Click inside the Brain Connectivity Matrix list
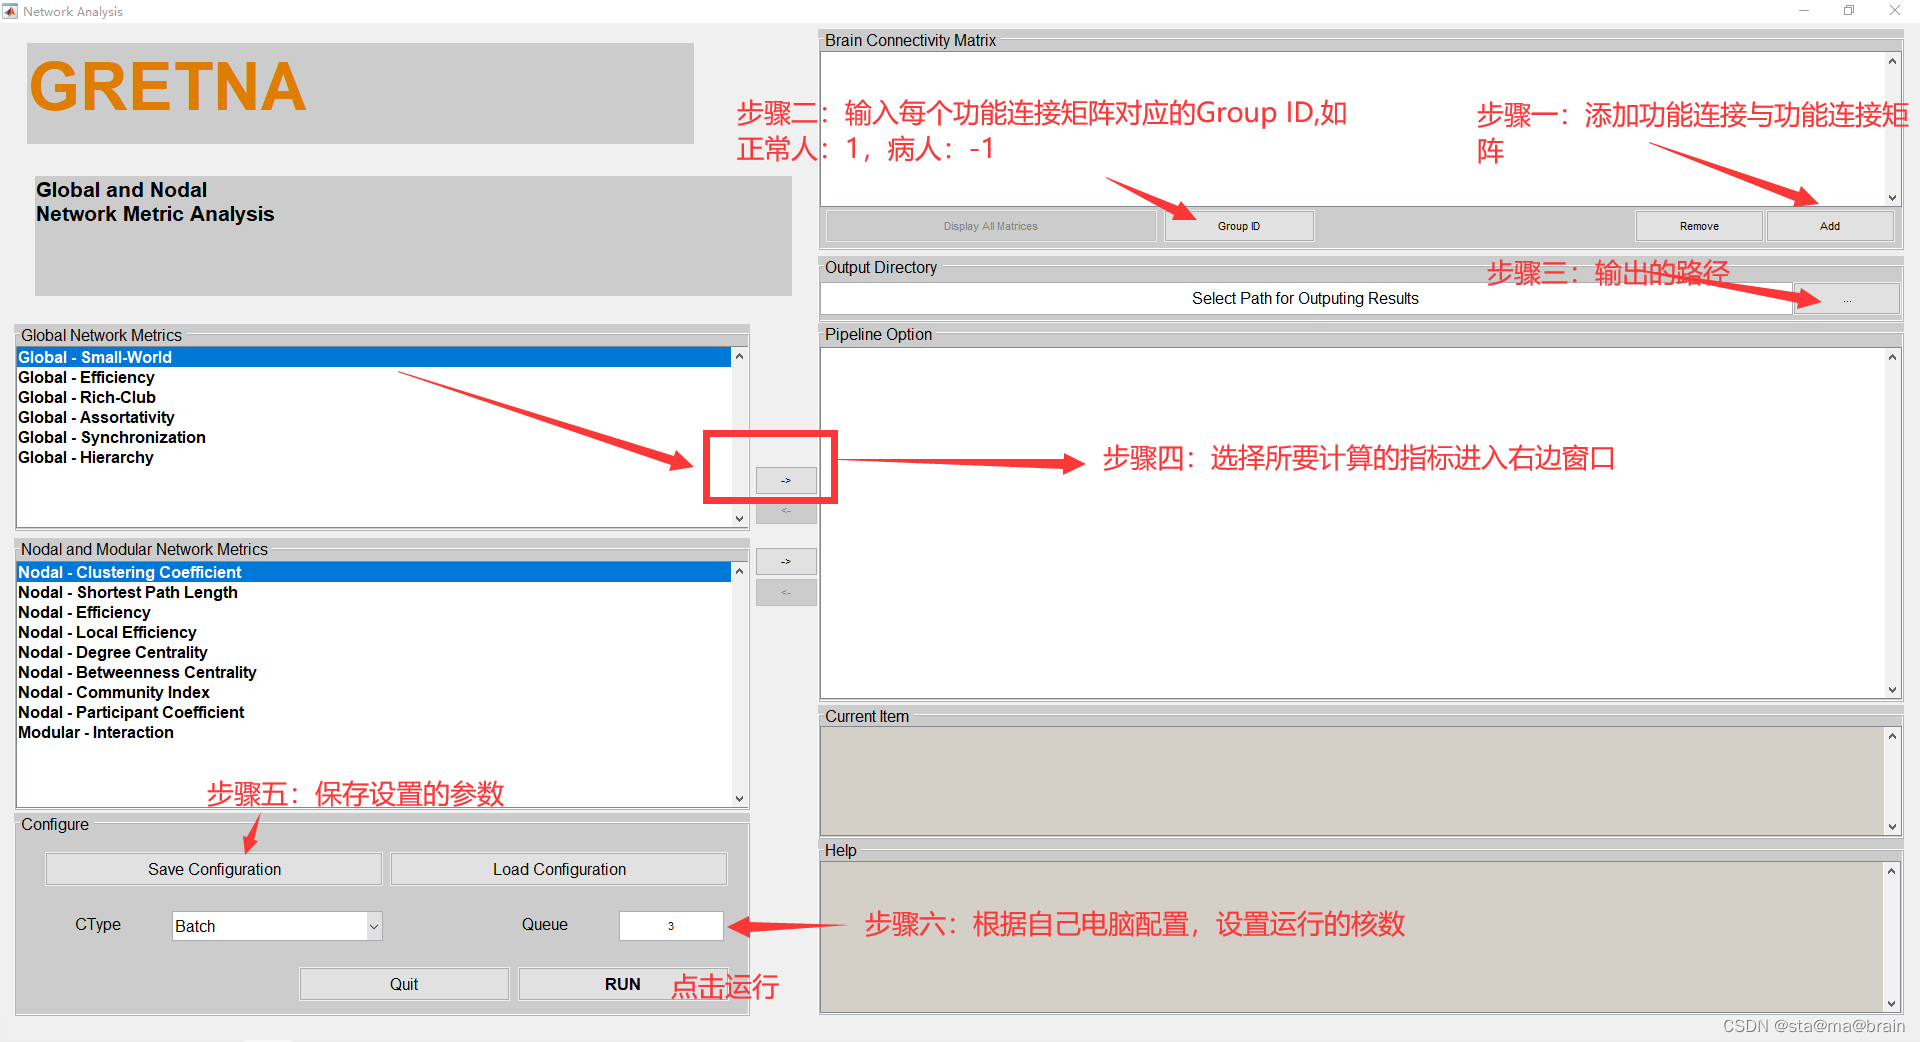The height and width of the screenshot is (1042, 1920). click(x=1352, y=129)
